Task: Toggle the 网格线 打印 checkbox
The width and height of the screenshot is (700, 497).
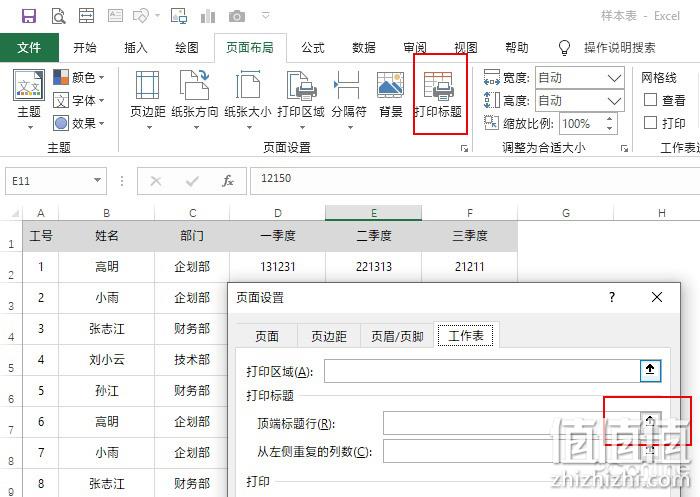Action: point(650,122)
